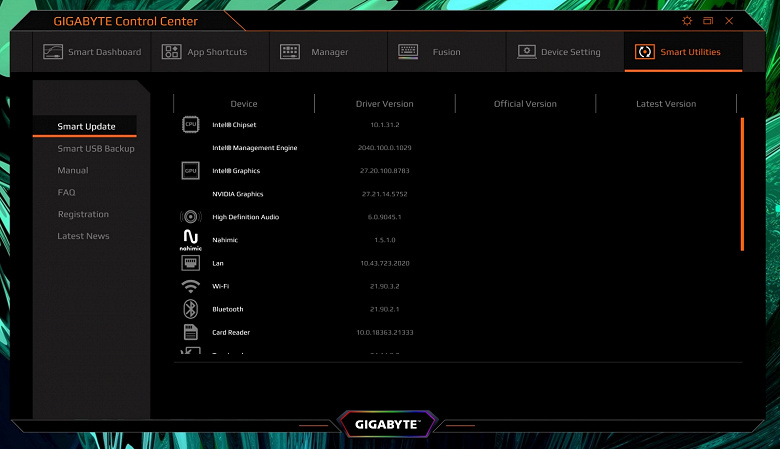Click the Latest Version column header

666,104
